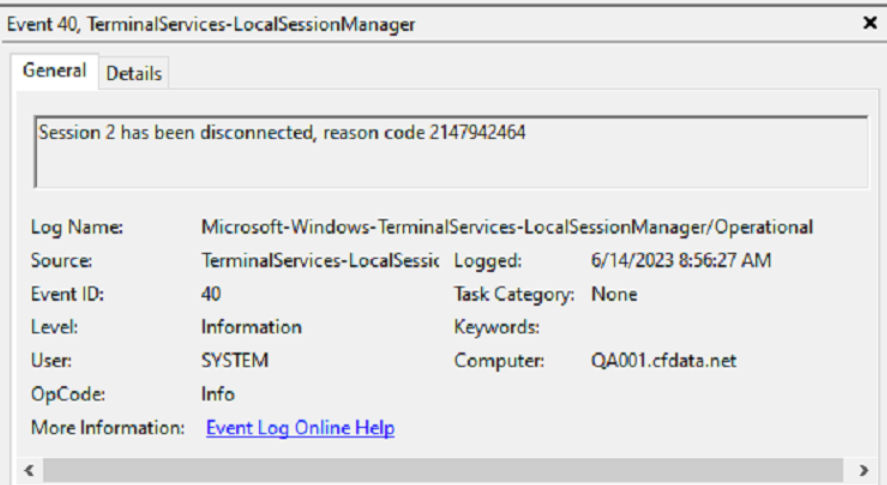Close the Event 40 properties pane
887x485 pixels.
pos(869,23)
